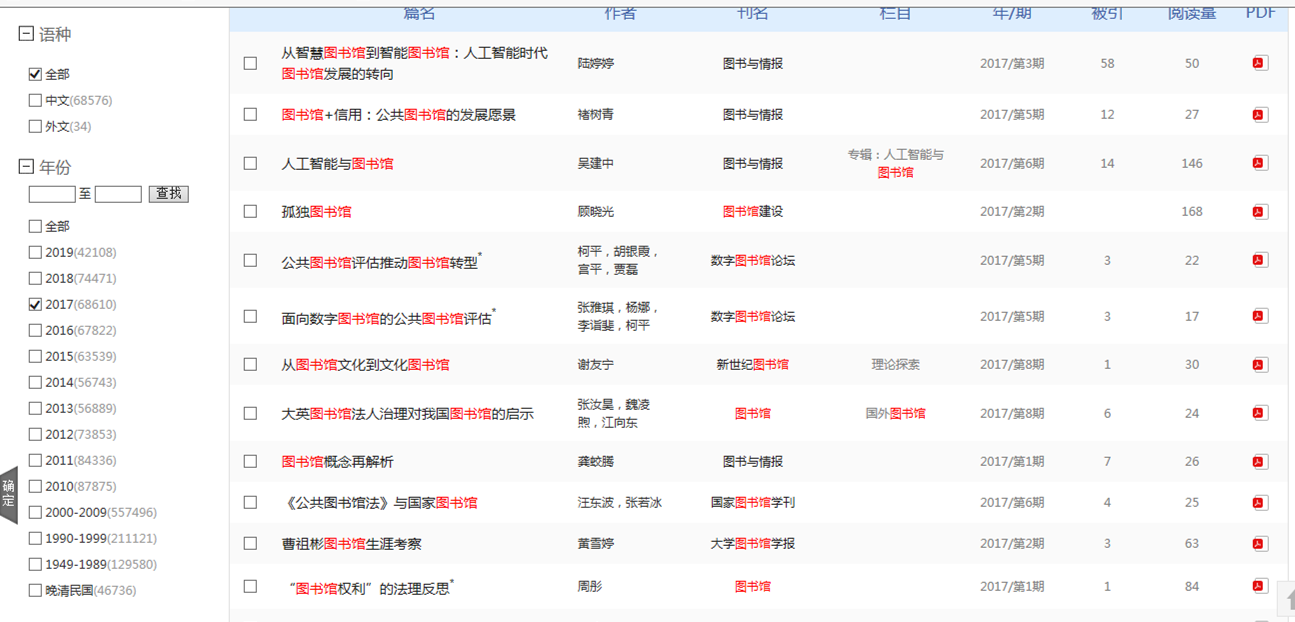Screen dimensions: 1295x622
Task: Open PDF for 2017/第3期 first article
Action: [x=1260, y=63]
